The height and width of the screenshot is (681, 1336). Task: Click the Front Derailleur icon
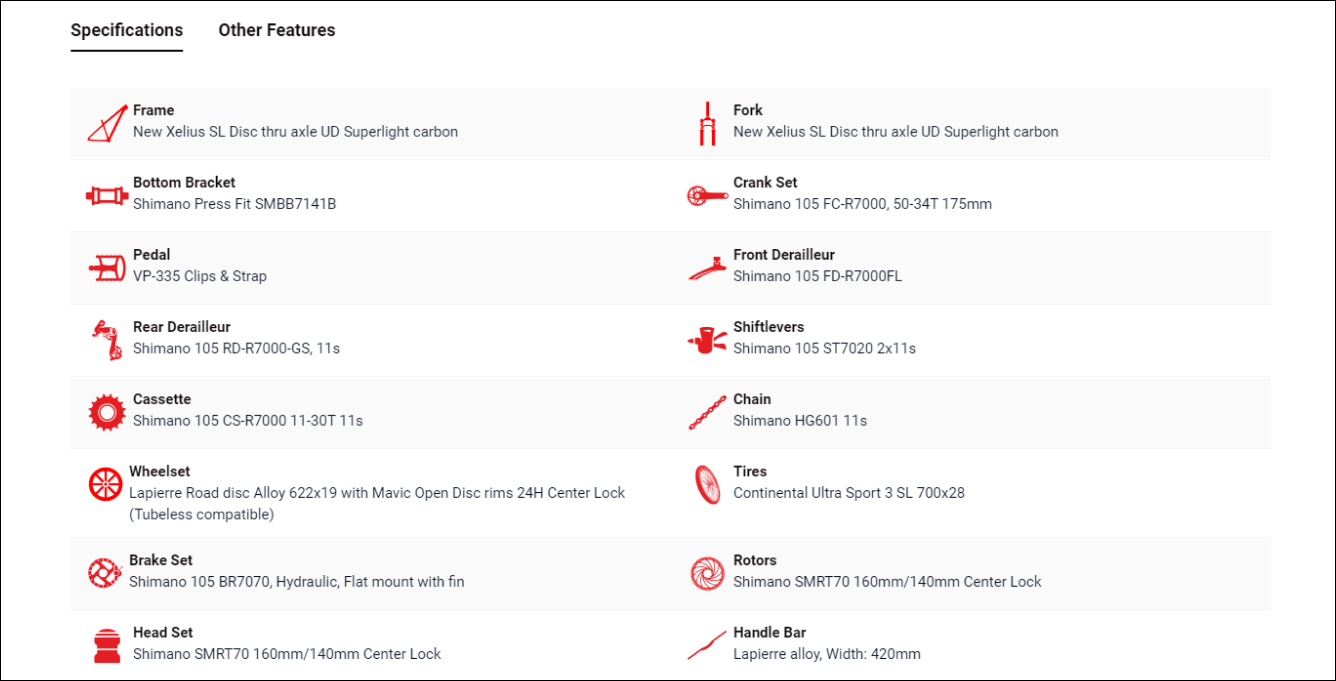tap(707, 268)
